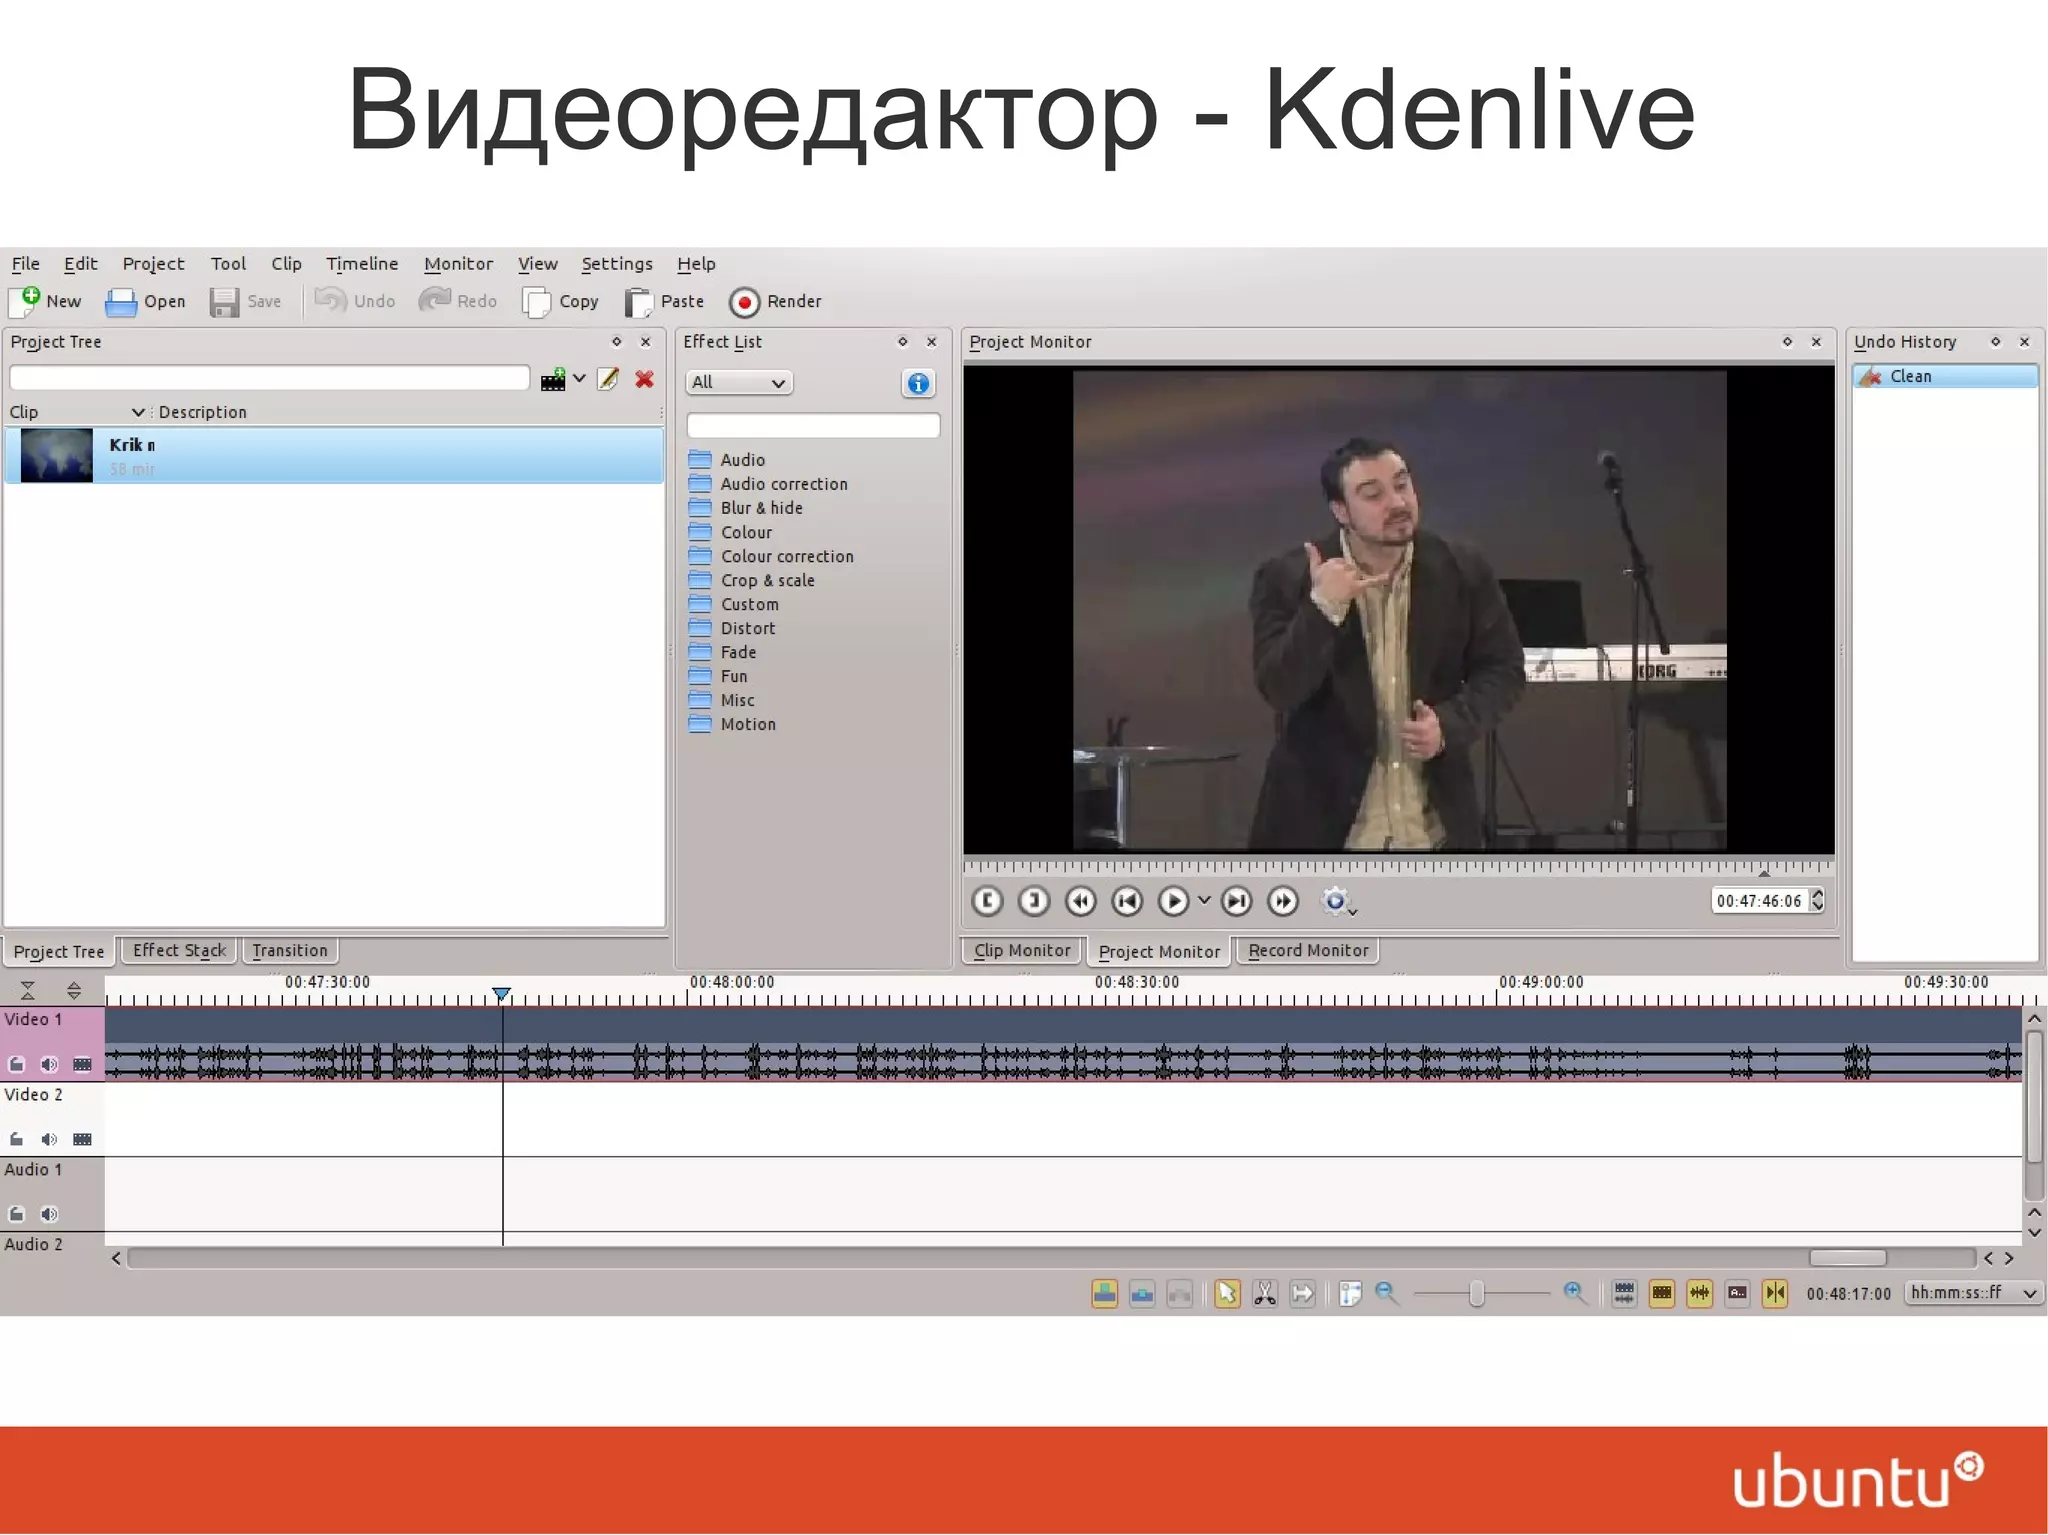Toggle video visibility on Video 1 track
2048x1535 pixels.
(x=82, y=1064)
